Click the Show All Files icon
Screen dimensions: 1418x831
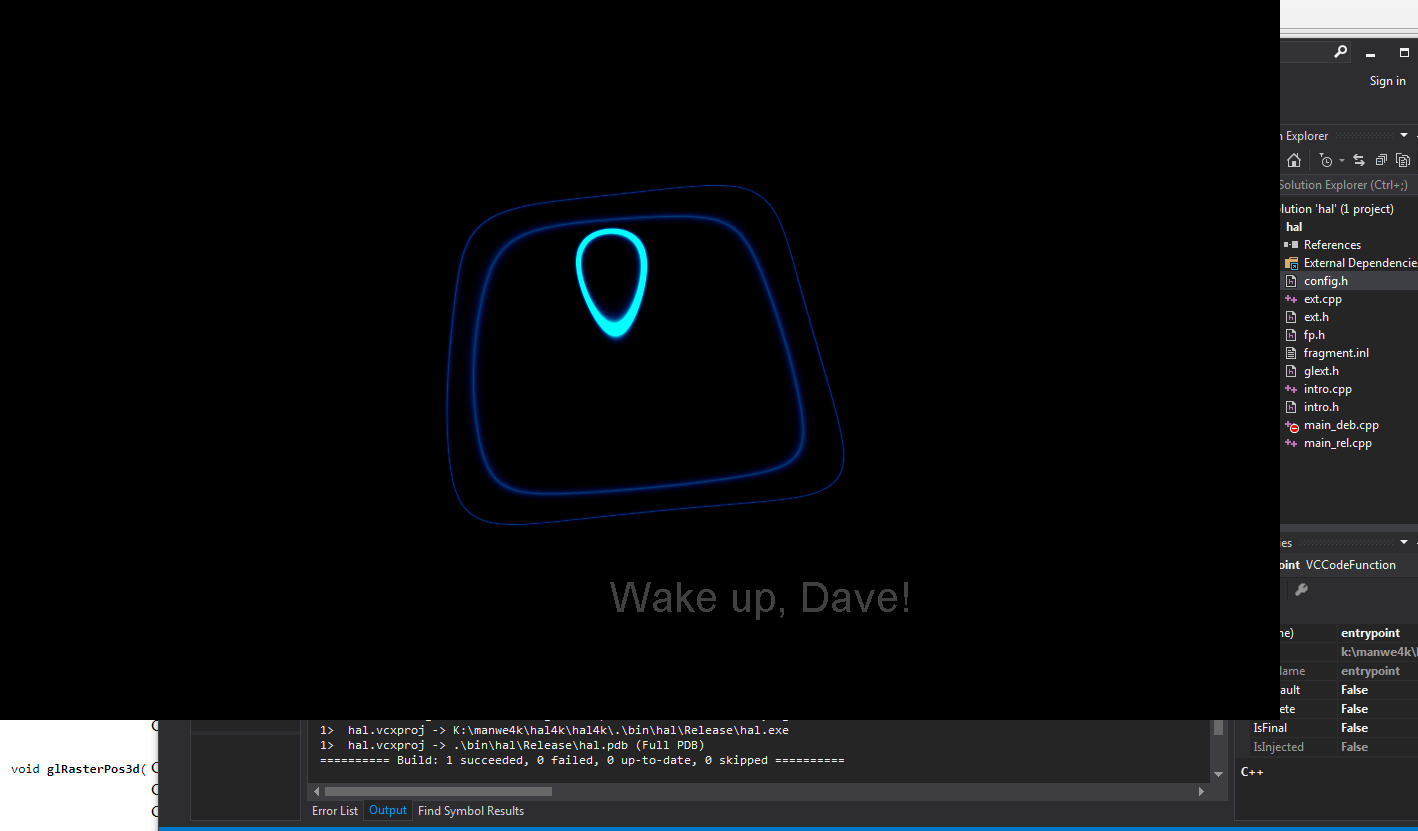point(1403,160)
